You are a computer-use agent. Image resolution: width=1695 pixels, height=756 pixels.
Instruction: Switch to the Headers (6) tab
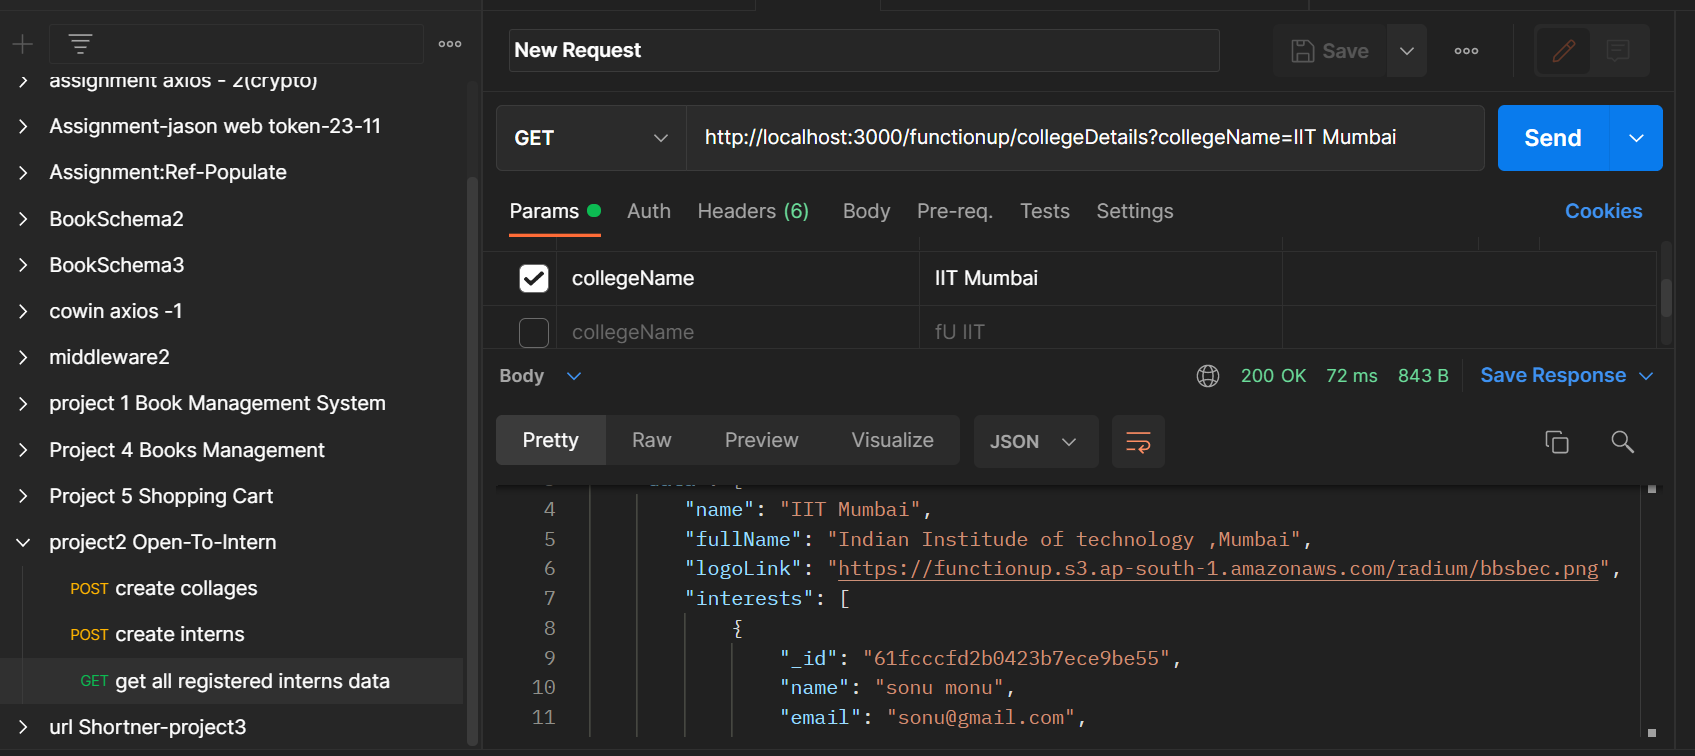point(753,211)
